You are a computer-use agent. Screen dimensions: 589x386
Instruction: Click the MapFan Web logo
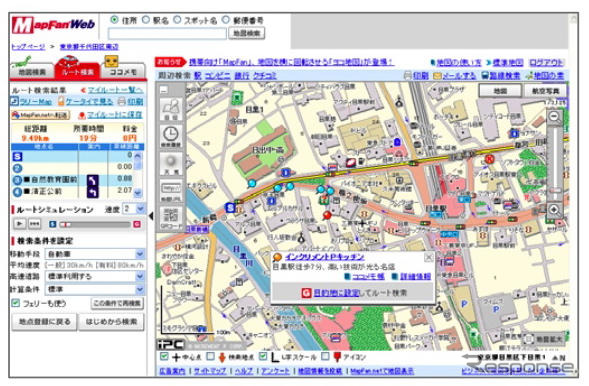tap(53, 25)
